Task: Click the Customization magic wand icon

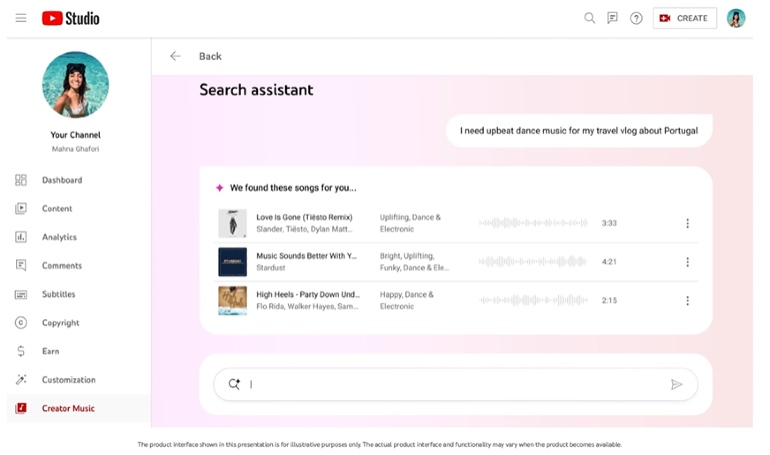Action: pos(21,379)
